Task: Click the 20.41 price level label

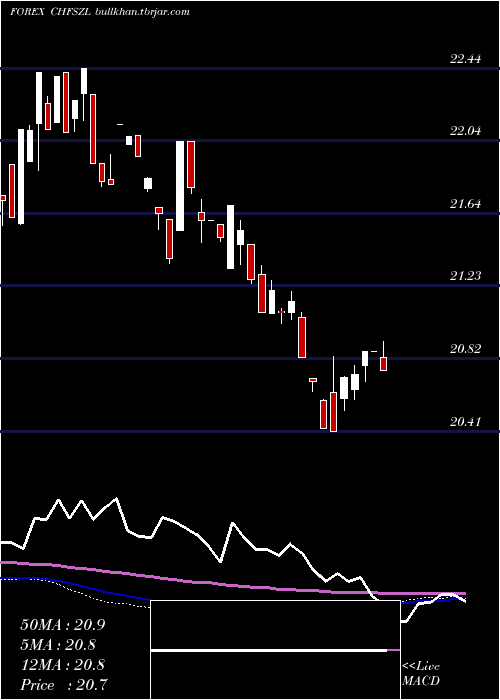Action: [465, 421]
